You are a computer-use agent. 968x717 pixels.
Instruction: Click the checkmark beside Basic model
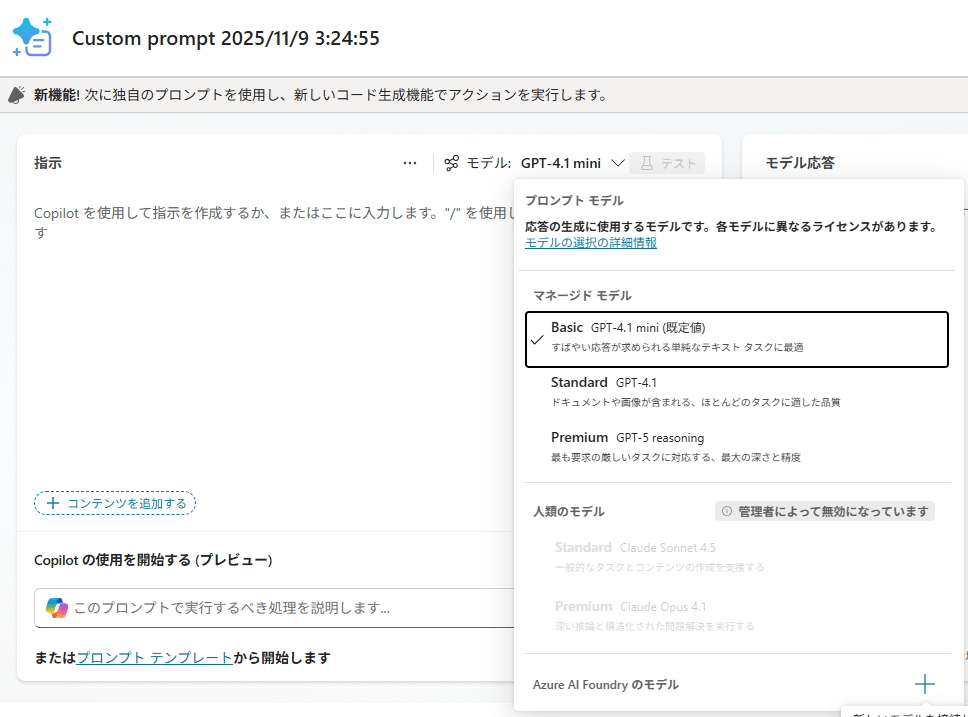537,340
